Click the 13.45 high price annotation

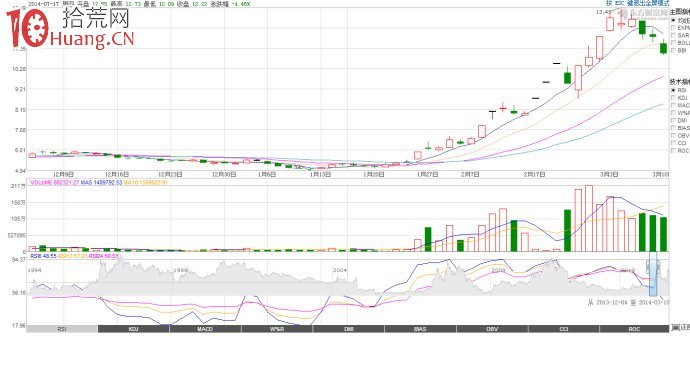pos(604,12)
